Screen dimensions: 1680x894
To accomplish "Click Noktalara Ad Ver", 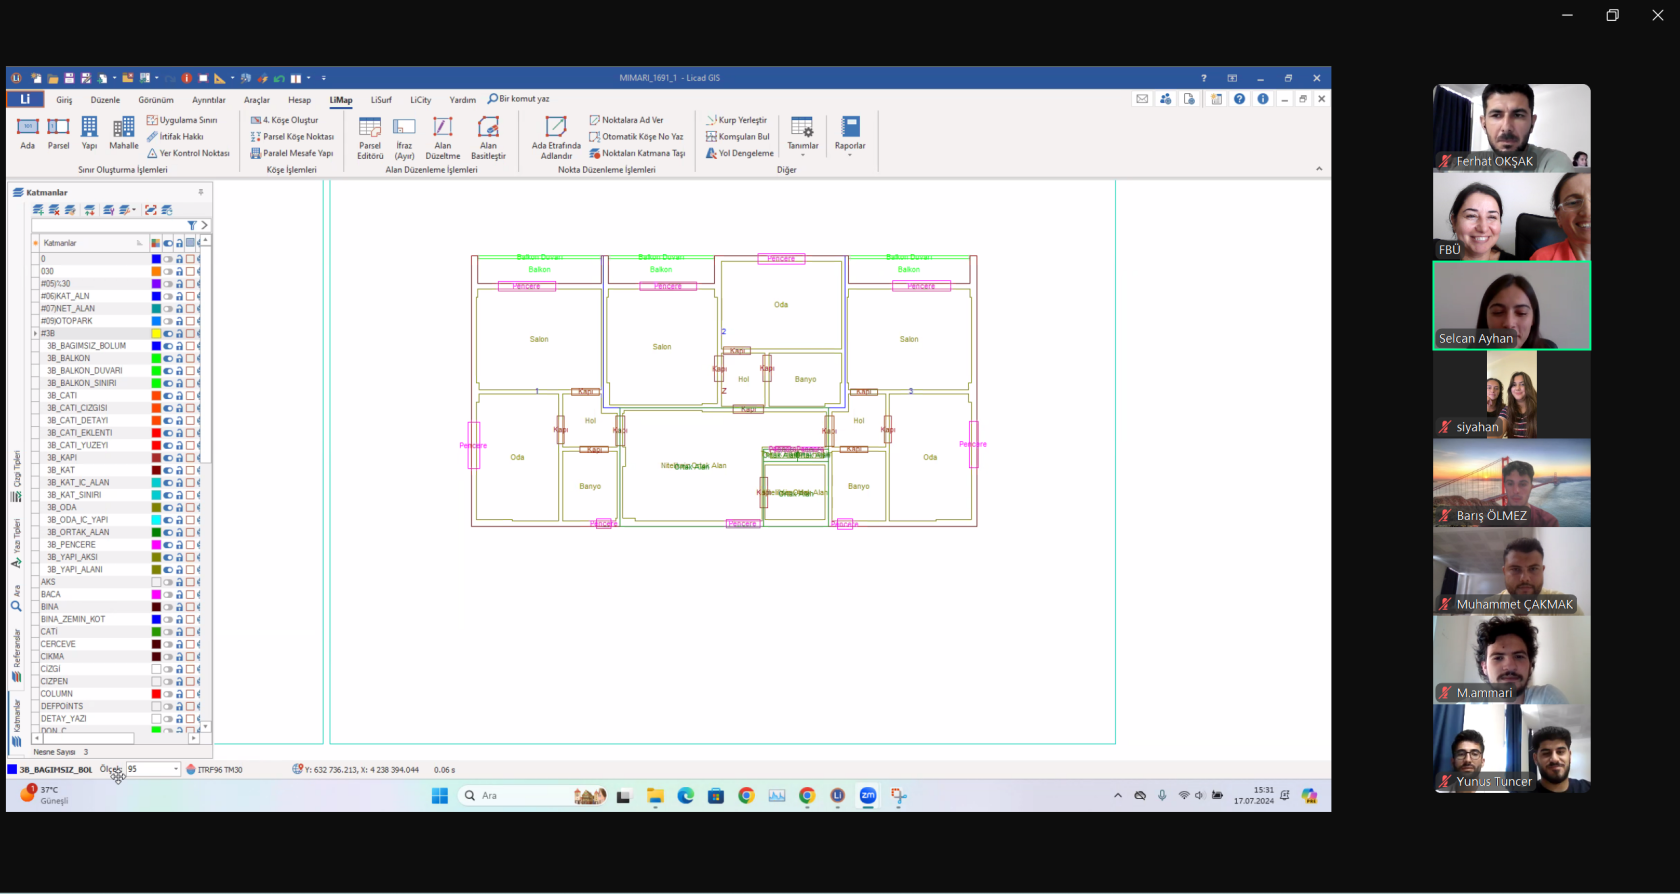I will point(626,120).
